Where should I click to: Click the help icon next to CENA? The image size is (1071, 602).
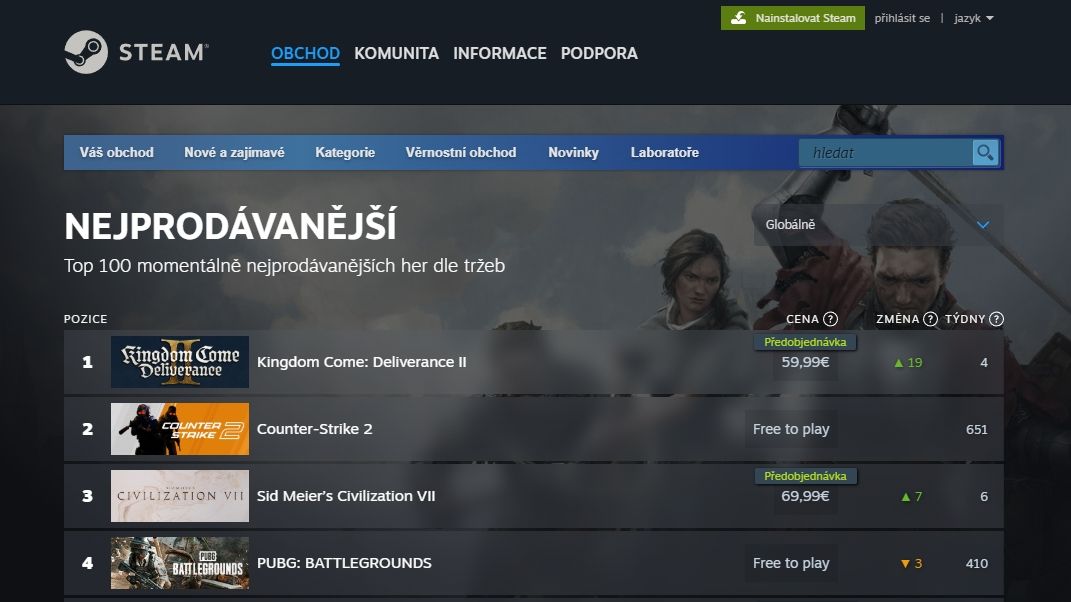pos(827,319)
